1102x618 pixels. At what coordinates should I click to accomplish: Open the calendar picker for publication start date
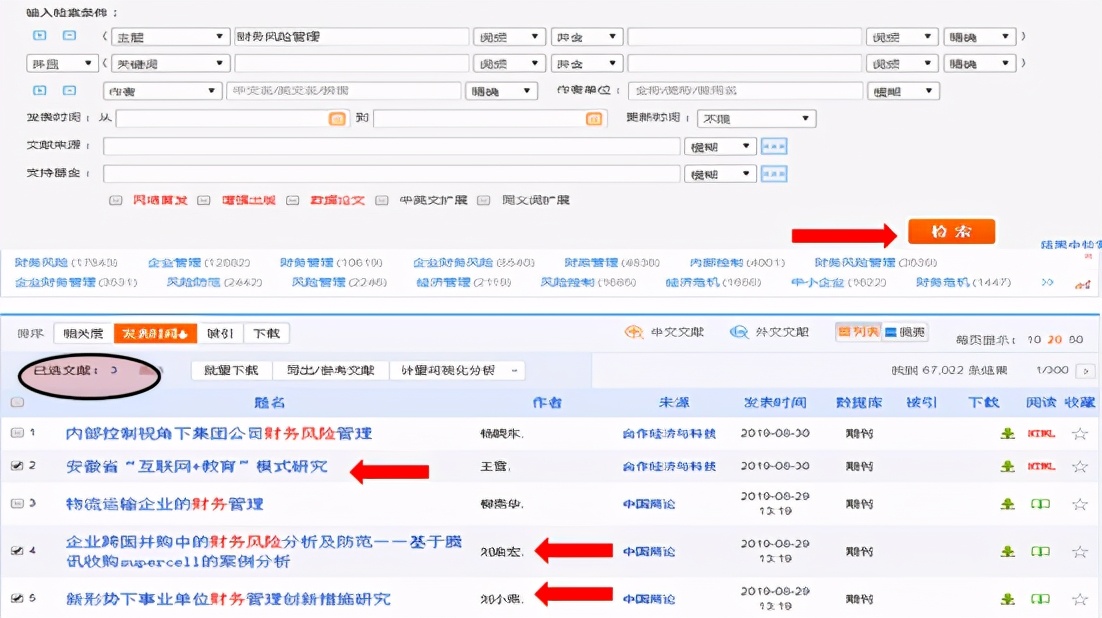[x=337, y=119]
